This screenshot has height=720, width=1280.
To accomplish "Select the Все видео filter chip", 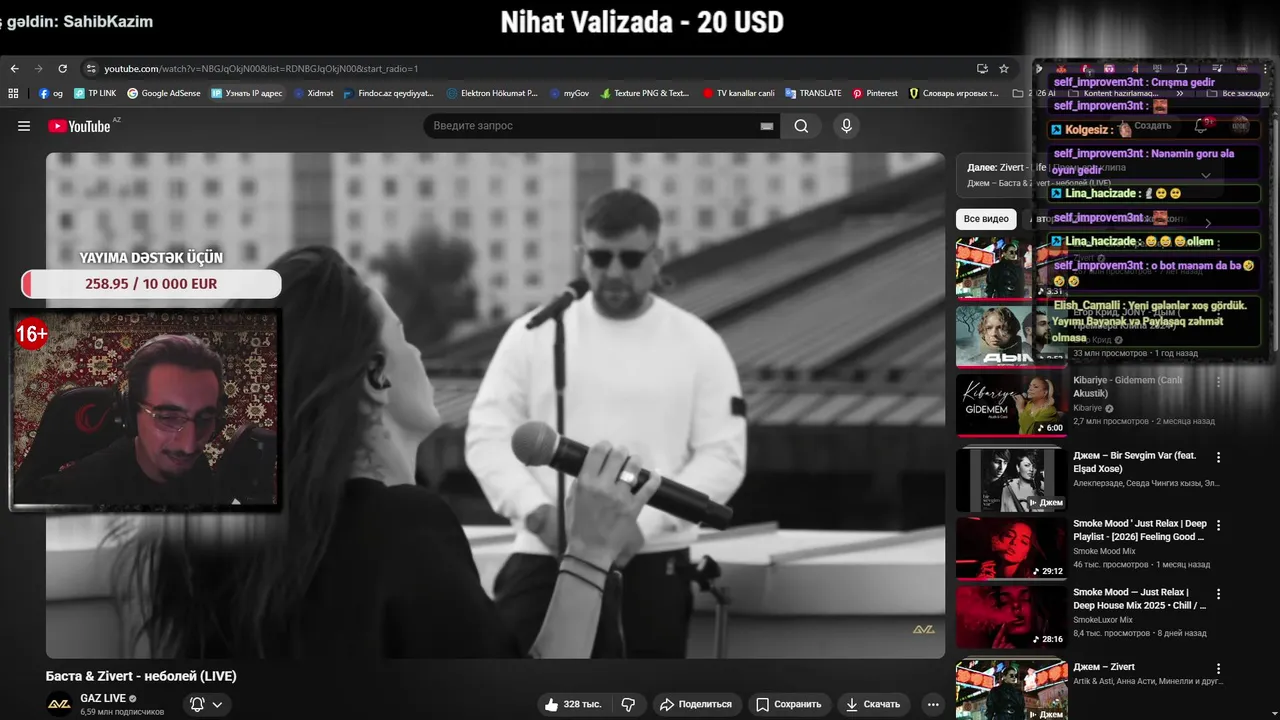I will [986, 219].
